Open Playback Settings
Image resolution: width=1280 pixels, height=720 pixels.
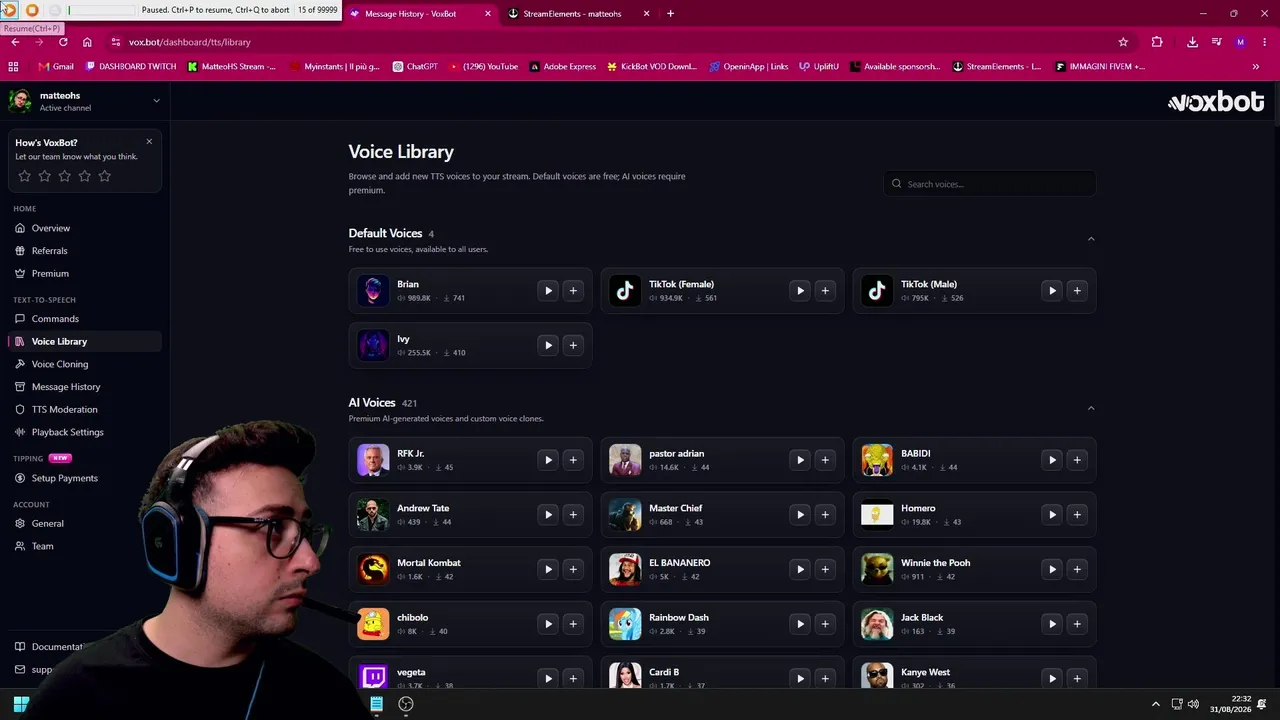(x=85, y=432)
